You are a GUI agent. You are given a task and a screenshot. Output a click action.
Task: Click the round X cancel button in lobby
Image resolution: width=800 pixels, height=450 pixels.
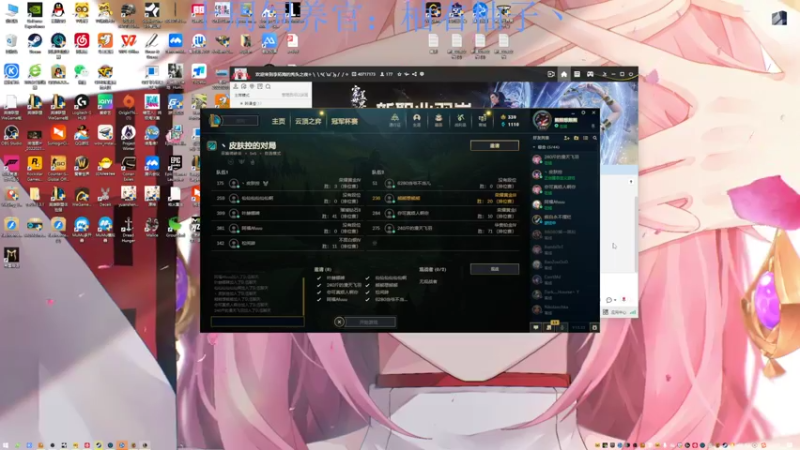pos(339,322)
